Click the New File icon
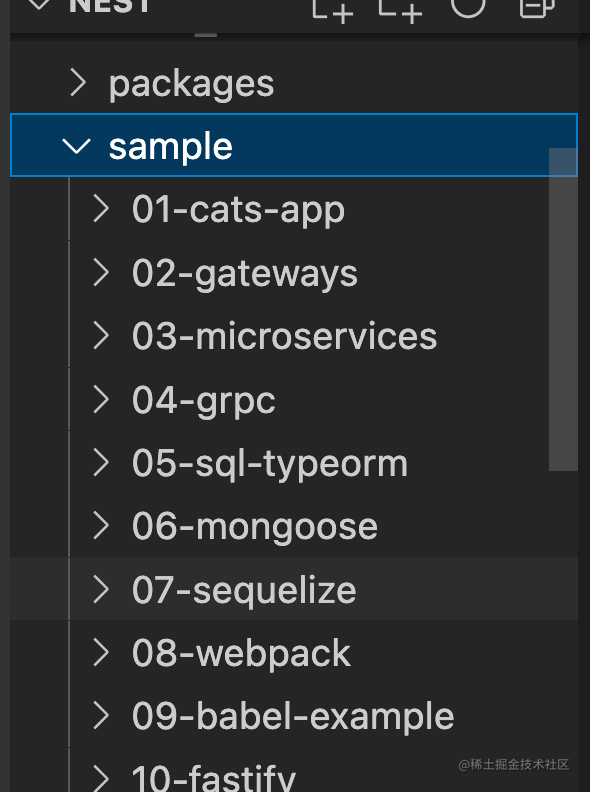This screenshot has height=792, width=590. point(333,9)
